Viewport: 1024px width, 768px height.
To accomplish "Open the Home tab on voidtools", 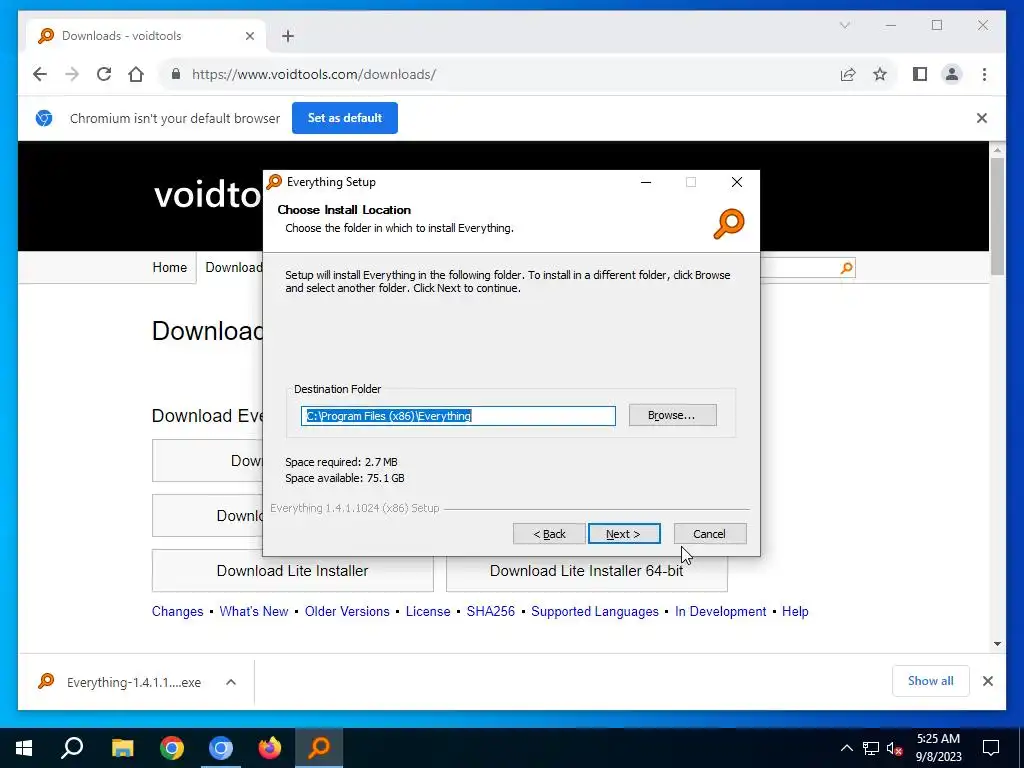I will click(x=170, y=268).
